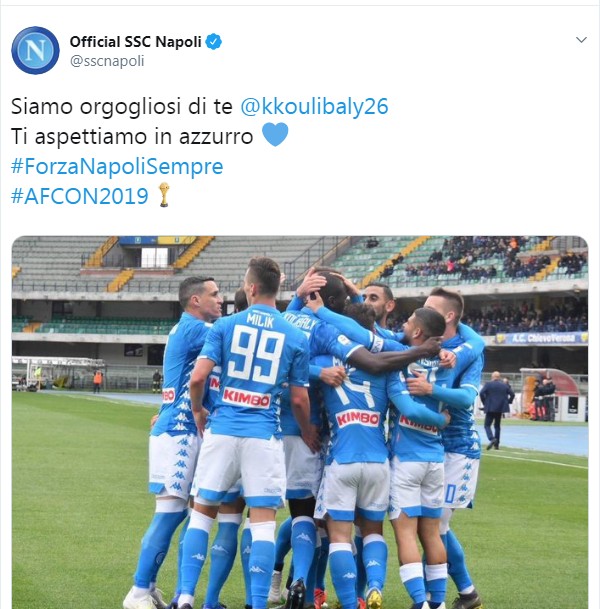This screenshot has height=609, width=600.
Task: Open the attached team celebration photo
Action: [300, 422]
